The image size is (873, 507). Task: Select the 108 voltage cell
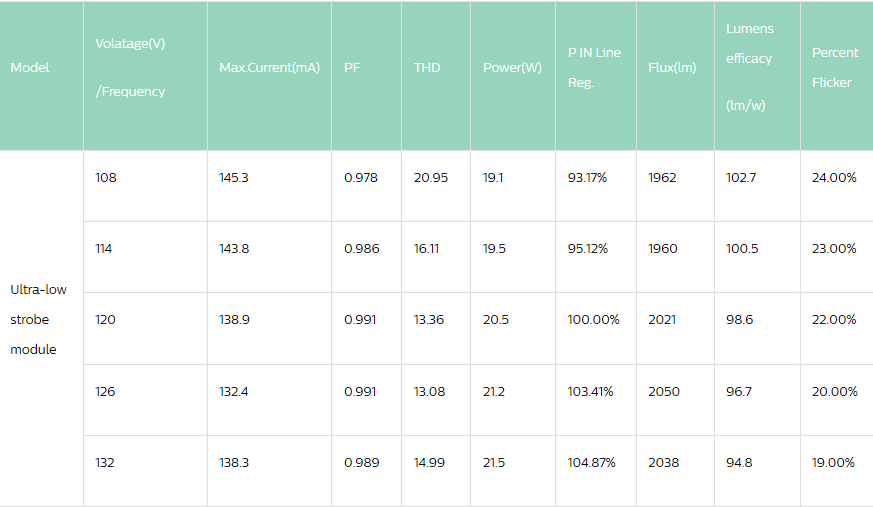coord(105,178)
